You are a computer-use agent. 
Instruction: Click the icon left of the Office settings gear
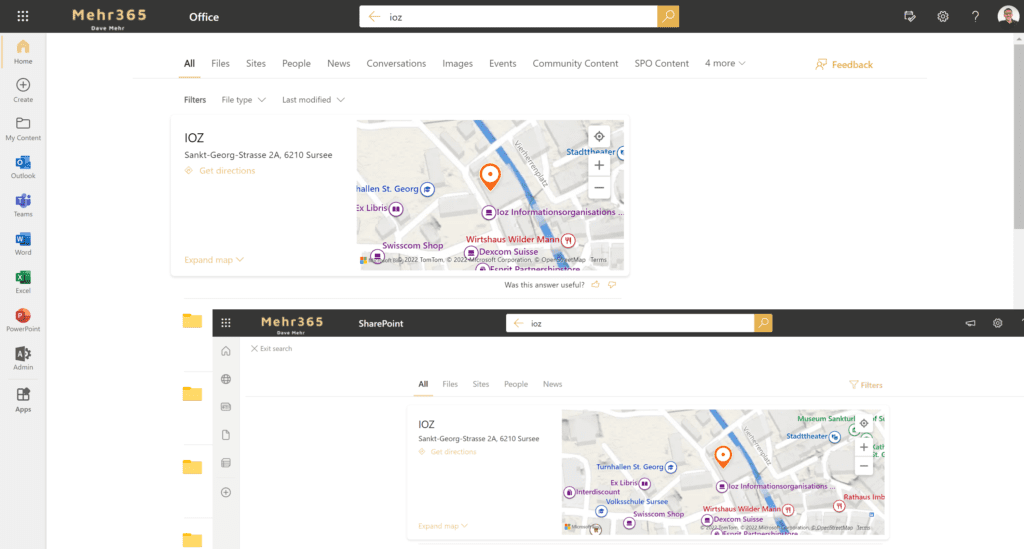click(x=910, y=16)
